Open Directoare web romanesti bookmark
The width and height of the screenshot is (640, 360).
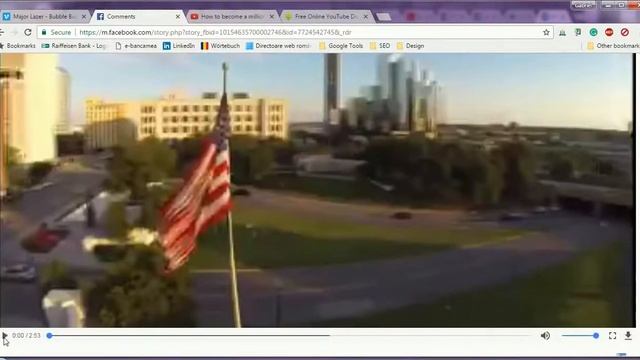coord(278,46)
